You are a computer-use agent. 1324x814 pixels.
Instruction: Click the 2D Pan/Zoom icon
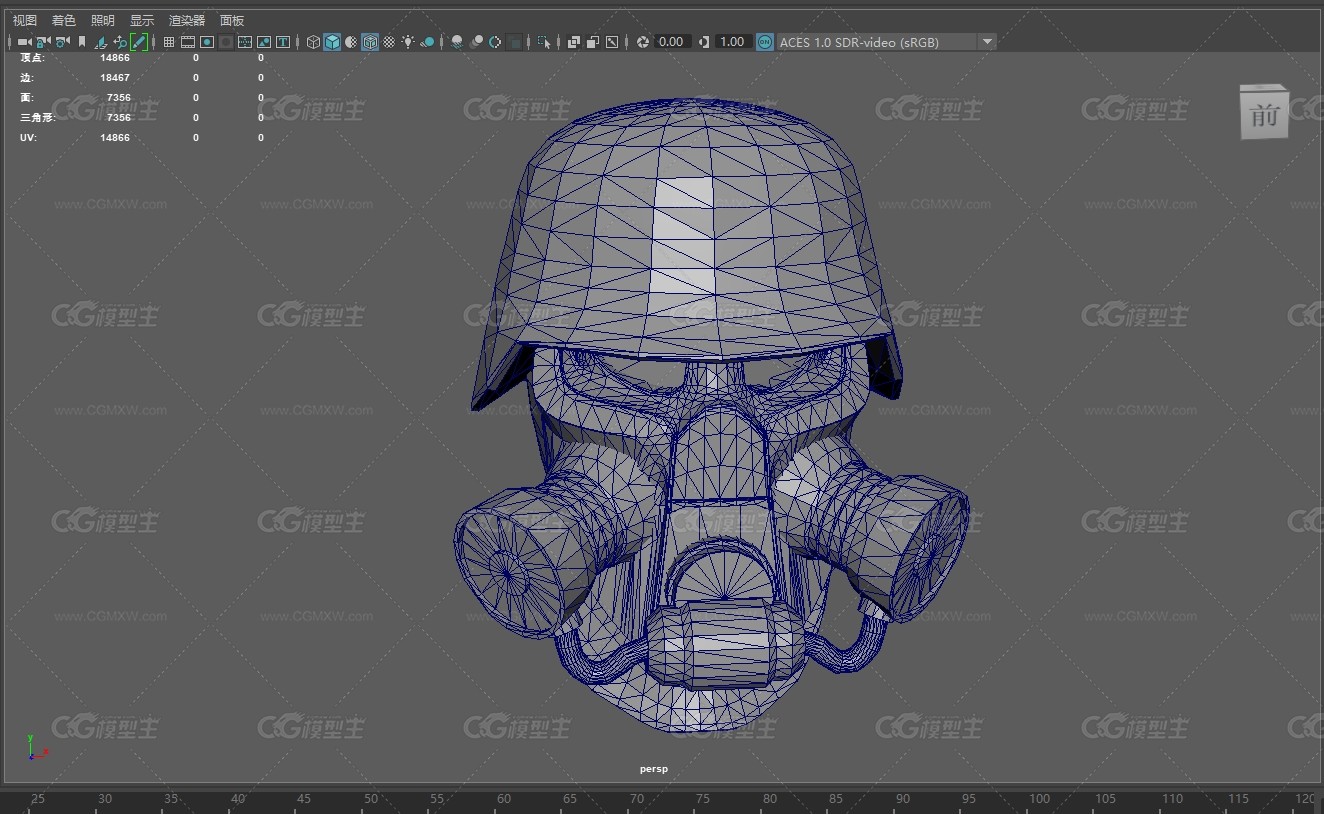point(120,42)
